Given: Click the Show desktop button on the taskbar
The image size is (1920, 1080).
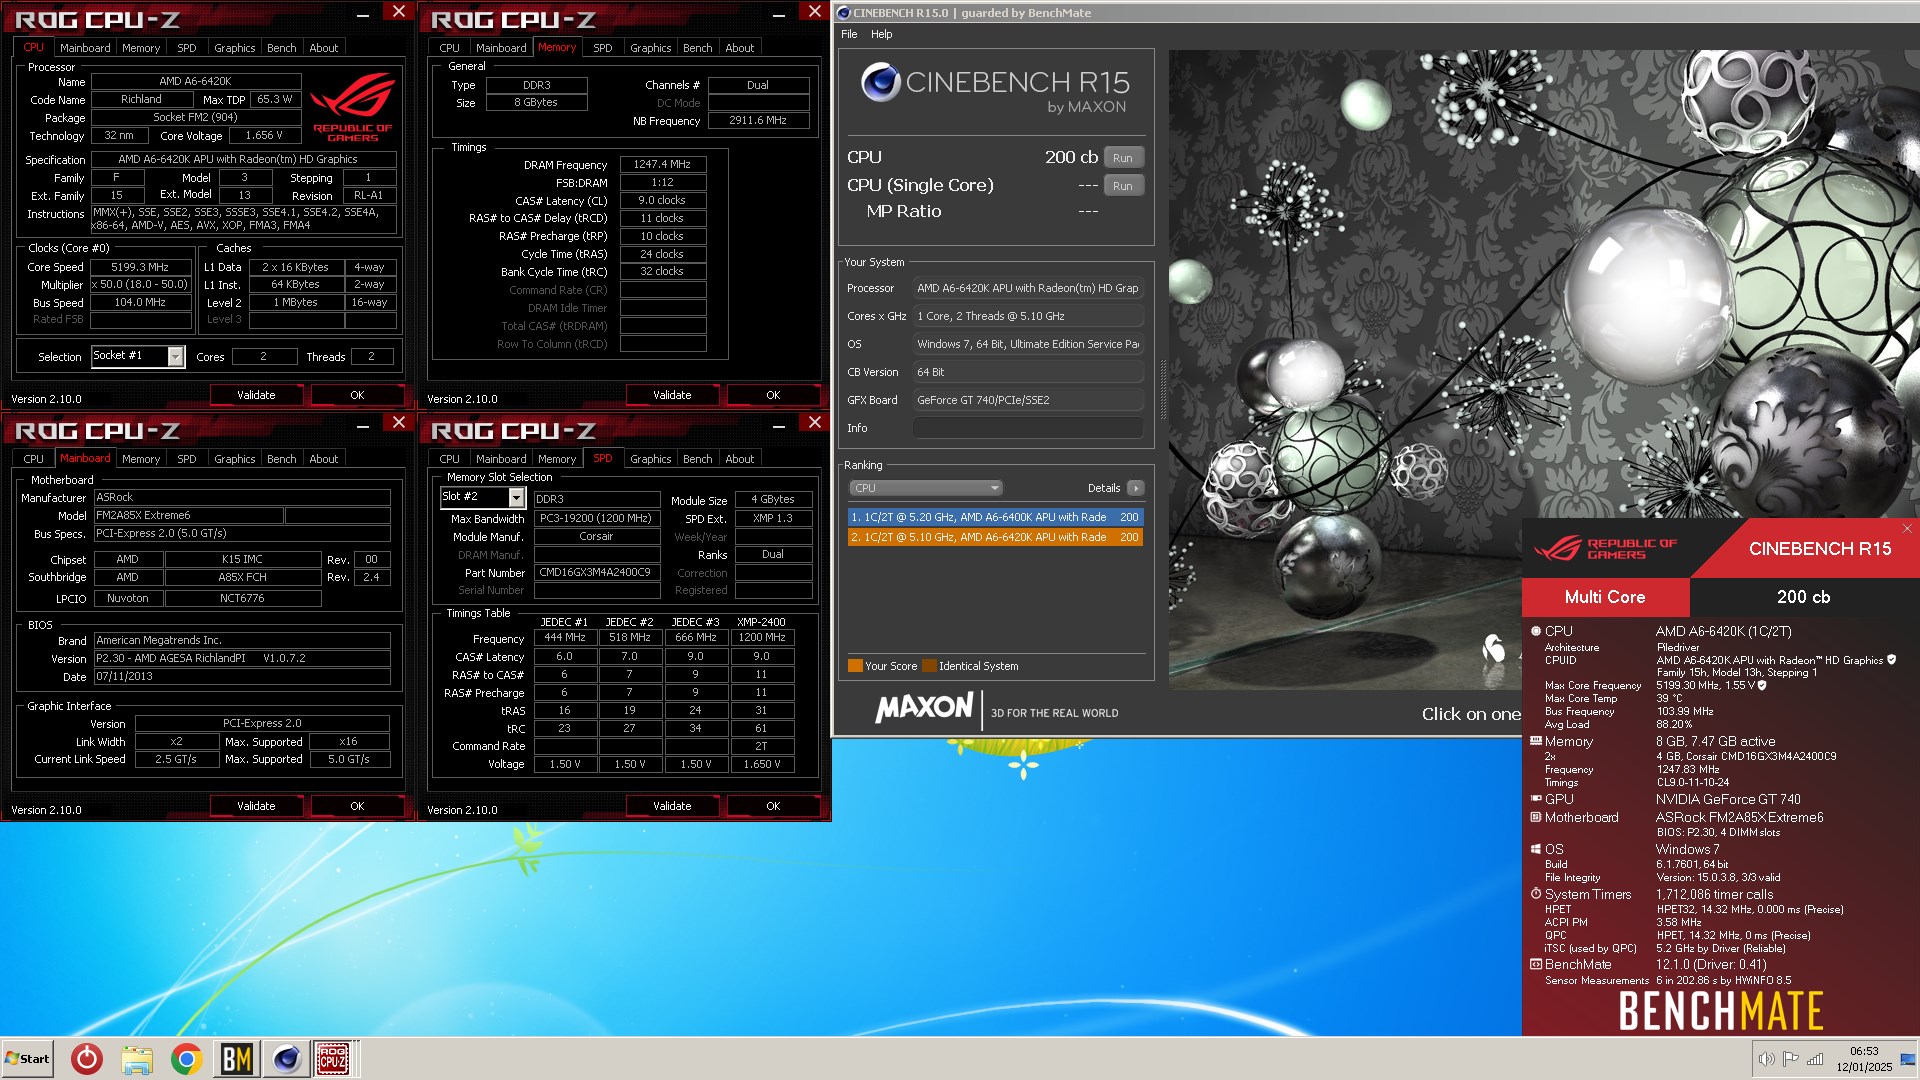Looking at the screenshot, I should click(x=1908, y=1059).
